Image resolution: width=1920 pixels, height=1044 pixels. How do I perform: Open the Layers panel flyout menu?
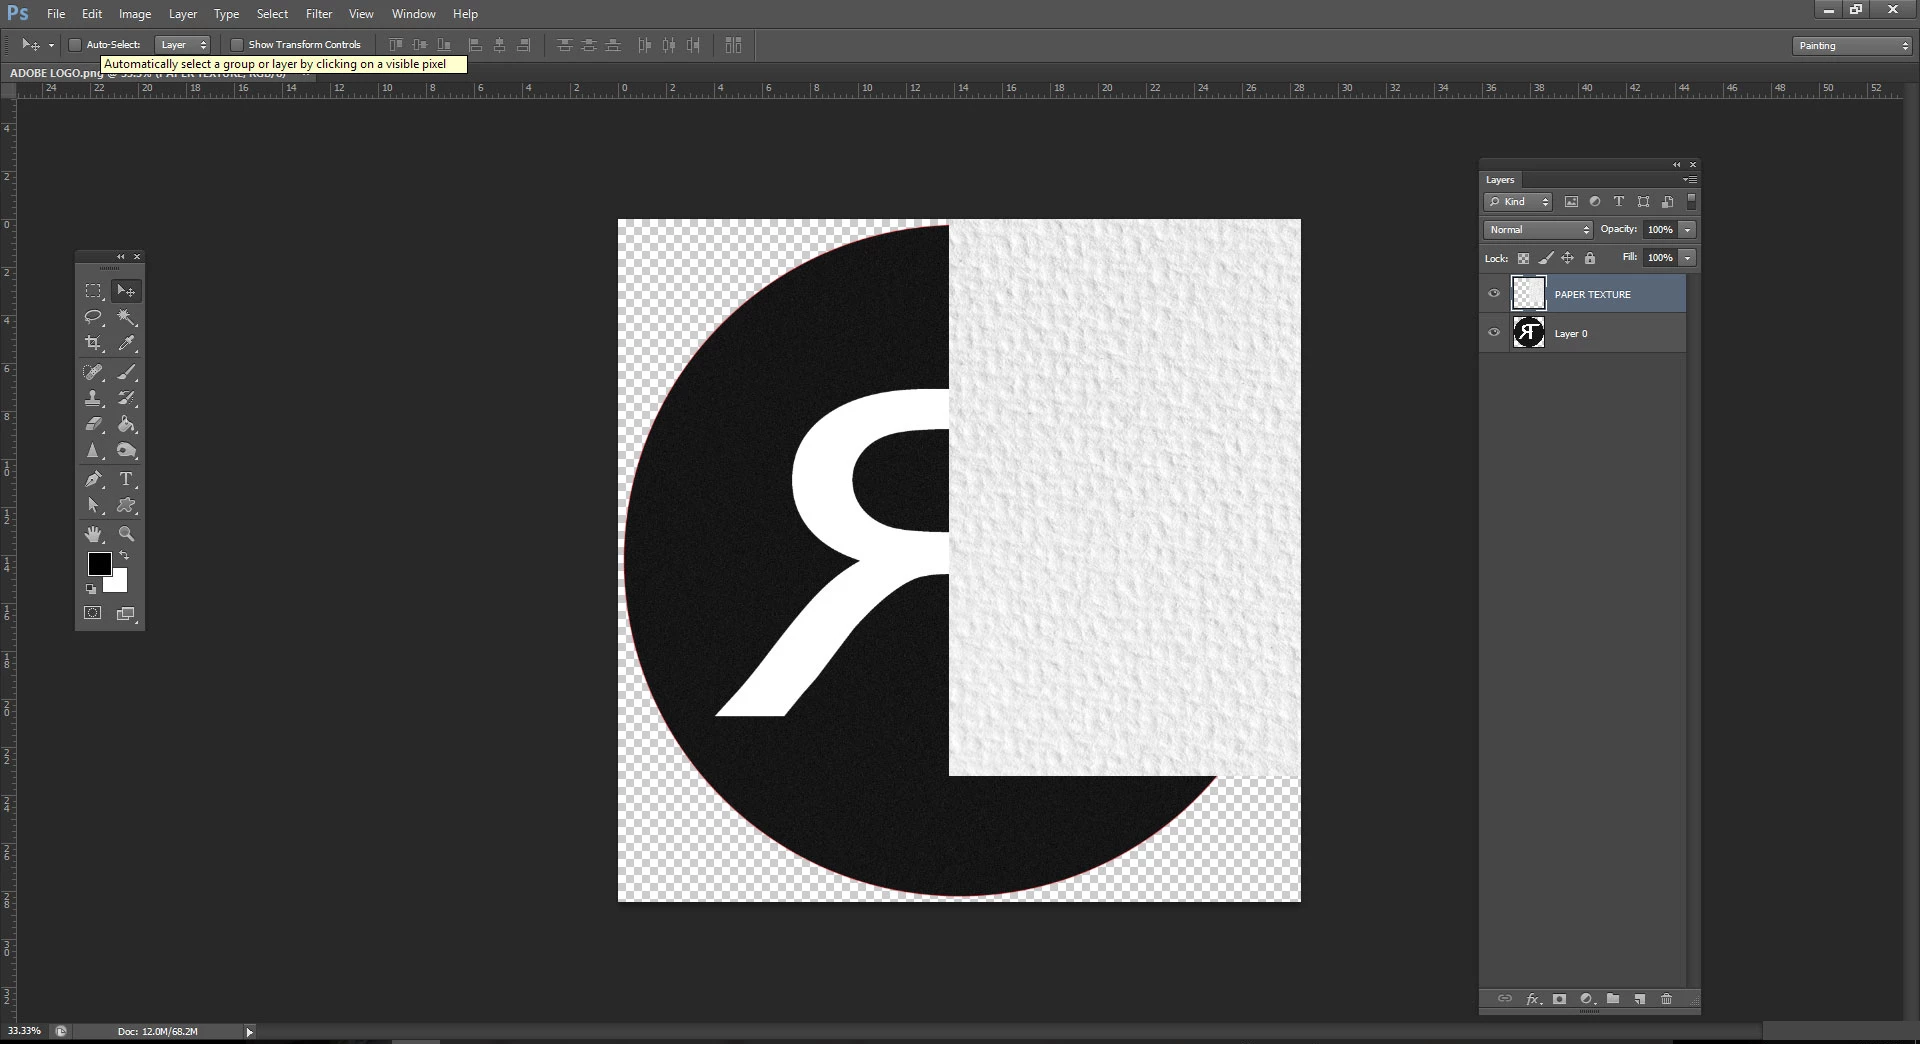pyautogui.click(x=1690, y=180)
